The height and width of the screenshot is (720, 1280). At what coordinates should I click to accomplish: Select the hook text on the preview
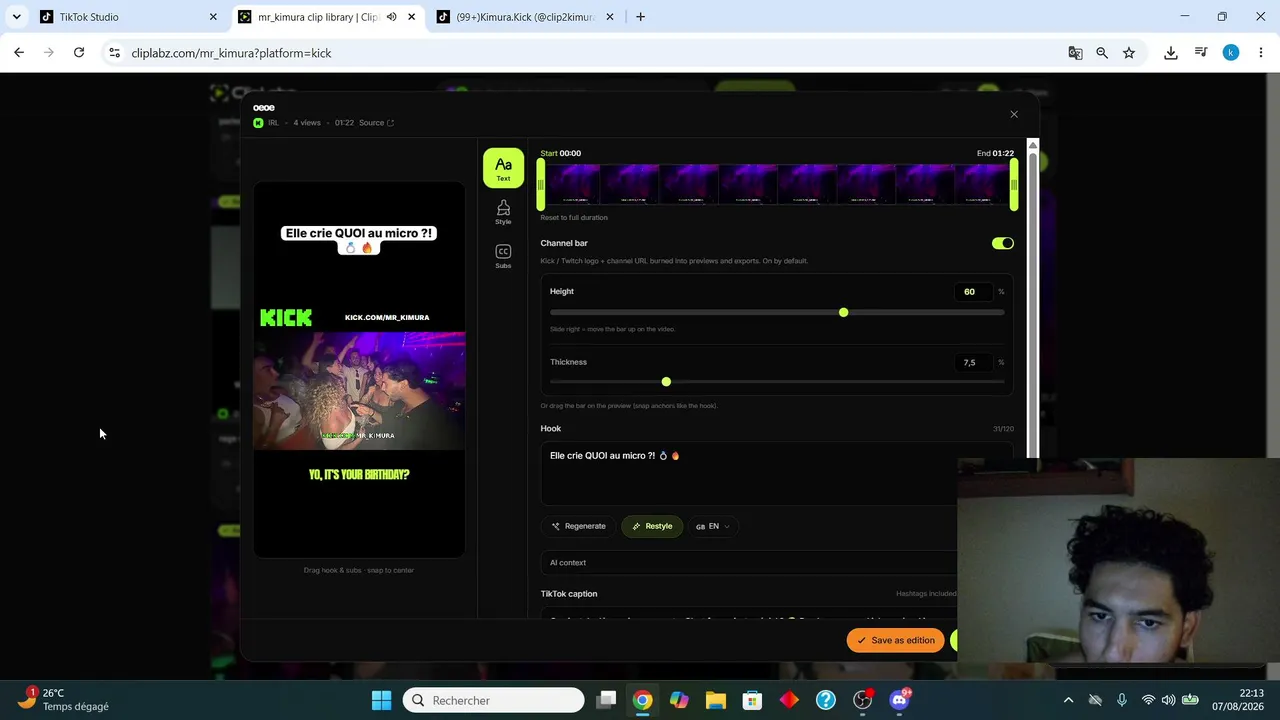click(359, 239)
